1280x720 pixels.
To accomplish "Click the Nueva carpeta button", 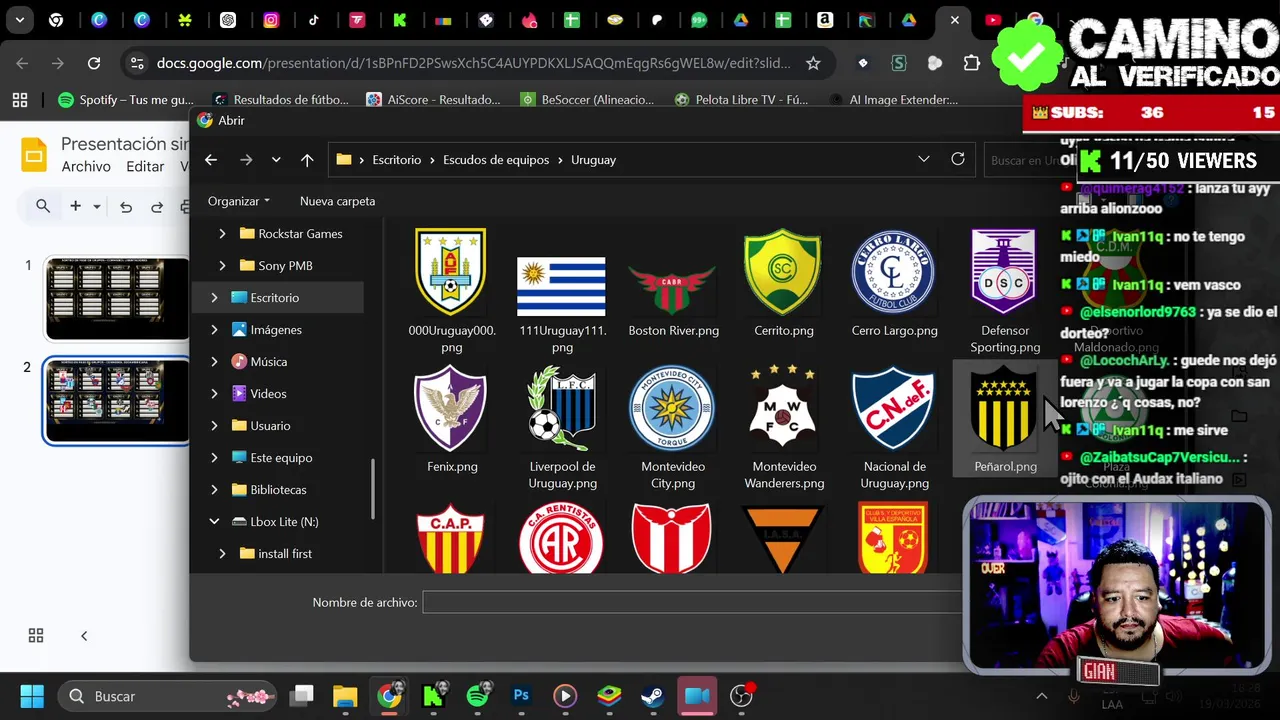I will [337, 201].
